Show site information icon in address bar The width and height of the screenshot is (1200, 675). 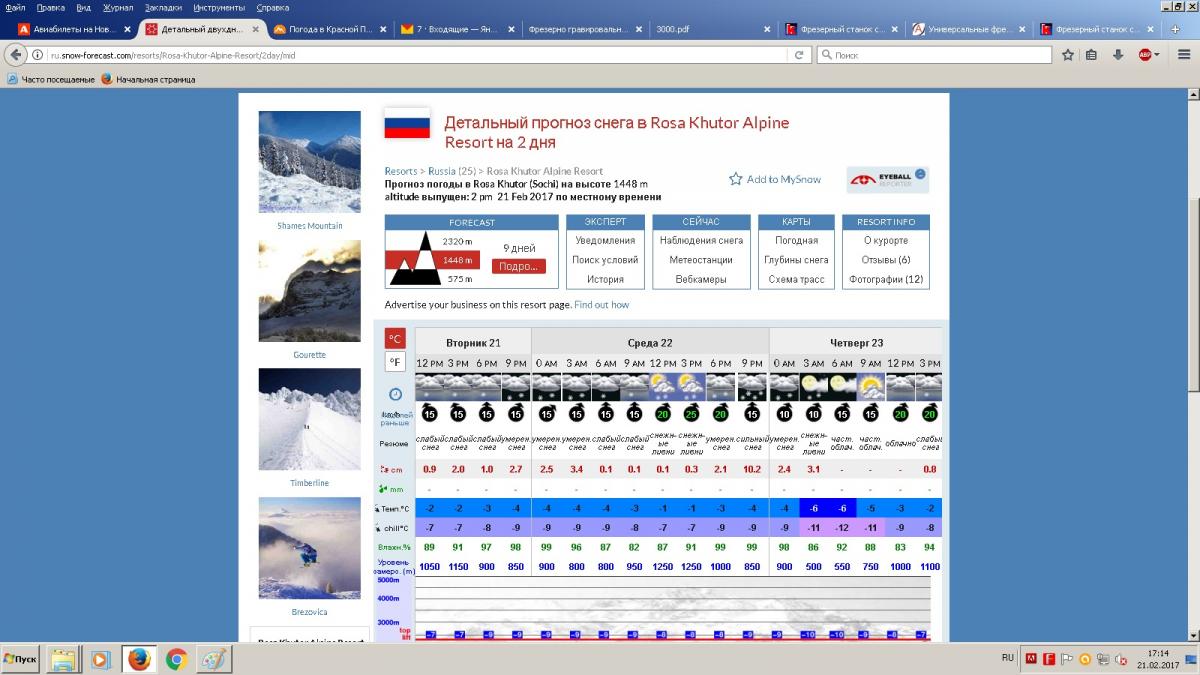pyautogui.click(x=39, y=55)
